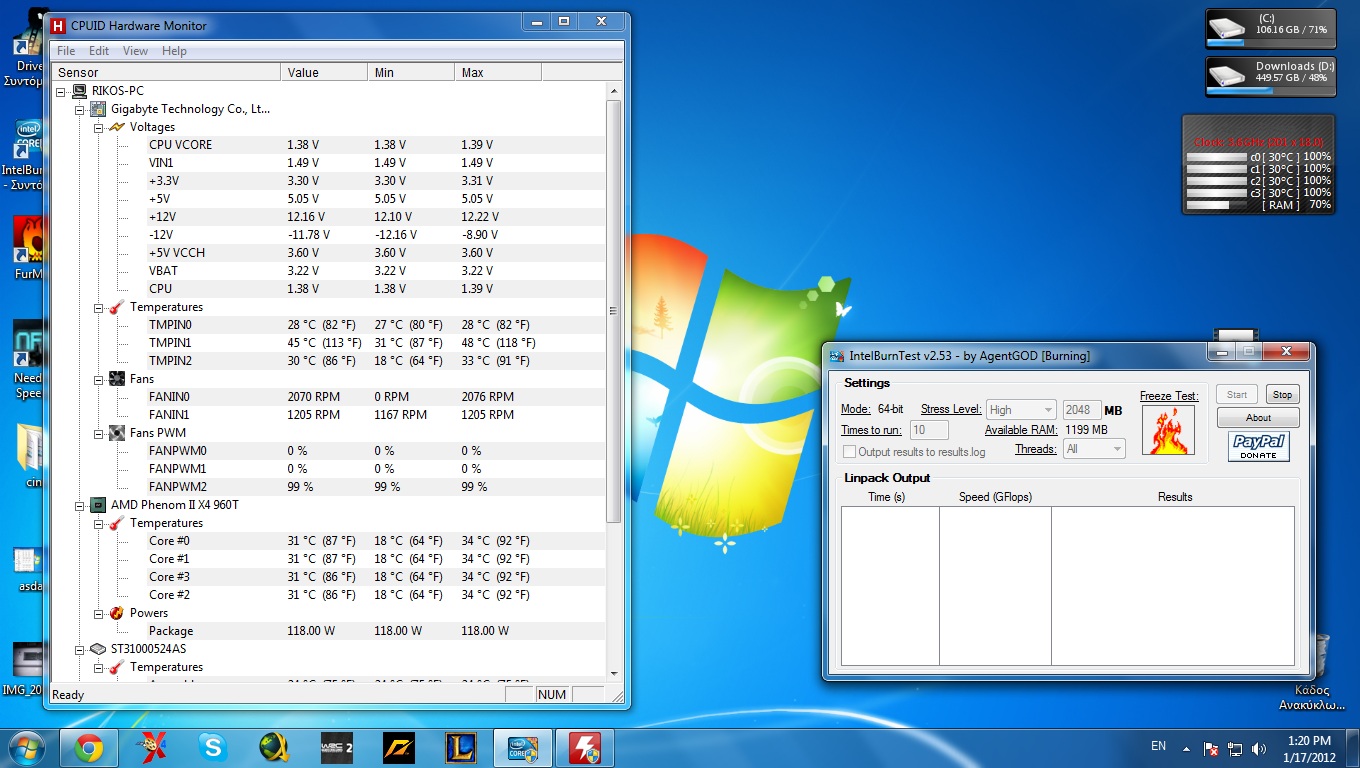This screenshot has width=1360, height=768.
Task: Select the Gigabyte motherboard icon
Action: (98, 109)
